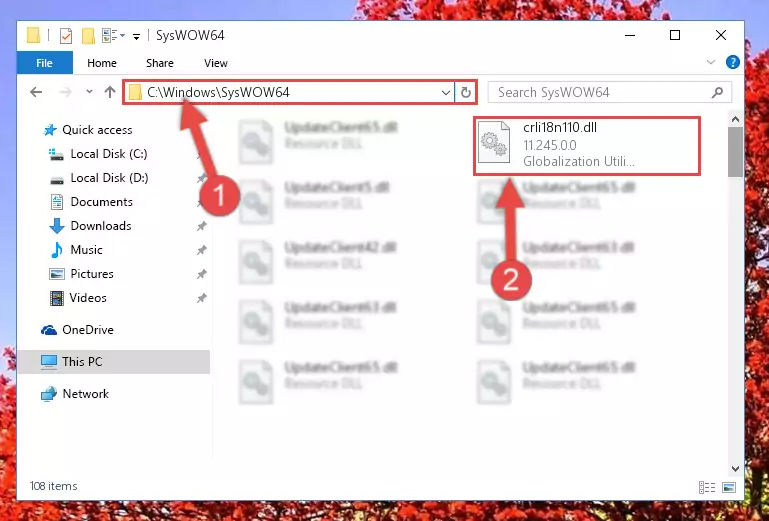The image size is (769, 521).
Task: Minimize the SysWOW64 window
Action: pyautogui.click(x=630, y=35)
